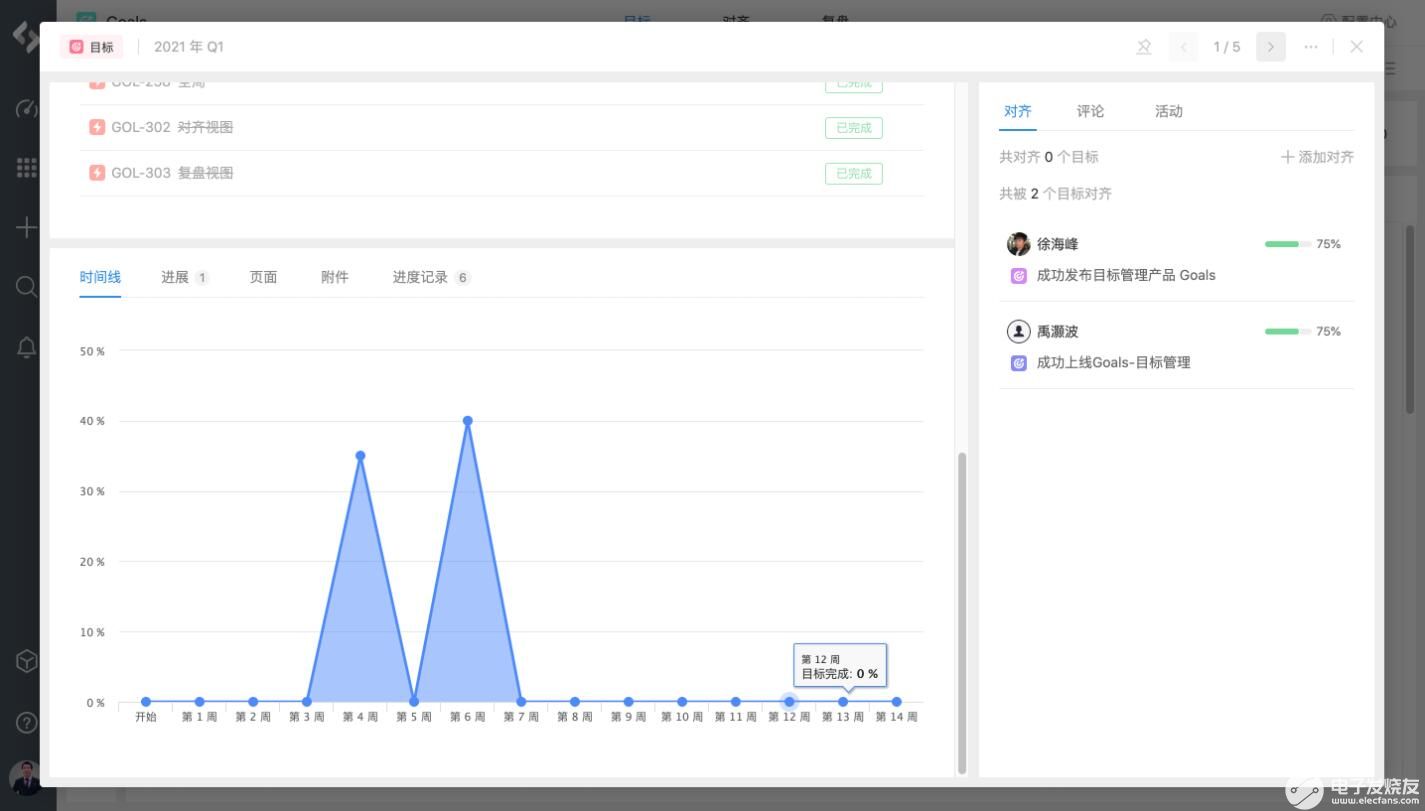Switch to the 页面 tab
This screenshot has width=1425, height=811.
click(x=263, y=277)
